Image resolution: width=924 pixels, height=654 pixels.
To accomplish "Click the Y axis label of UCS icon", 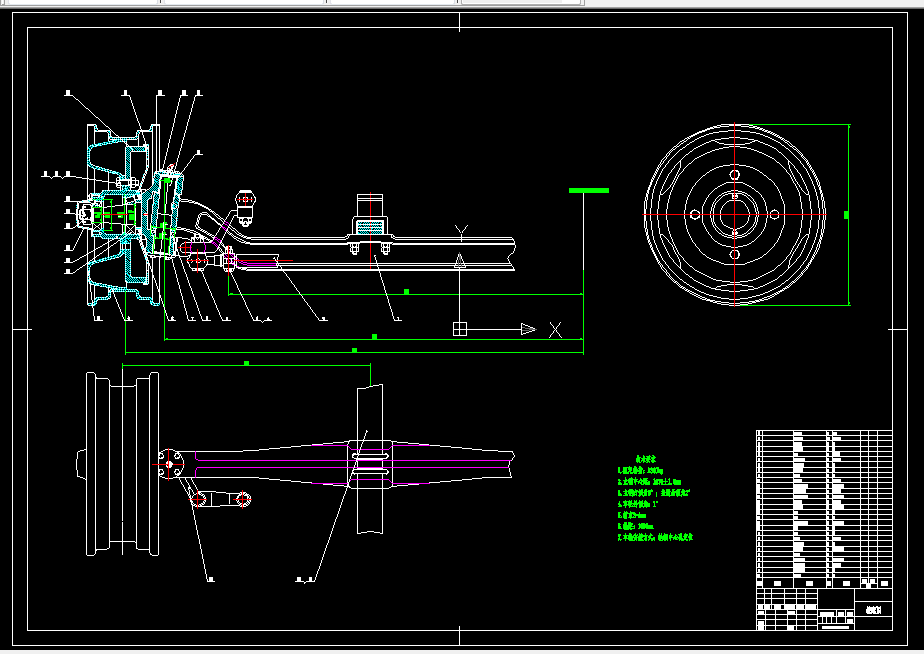I will pyautogui.click(x=461, y=232).
